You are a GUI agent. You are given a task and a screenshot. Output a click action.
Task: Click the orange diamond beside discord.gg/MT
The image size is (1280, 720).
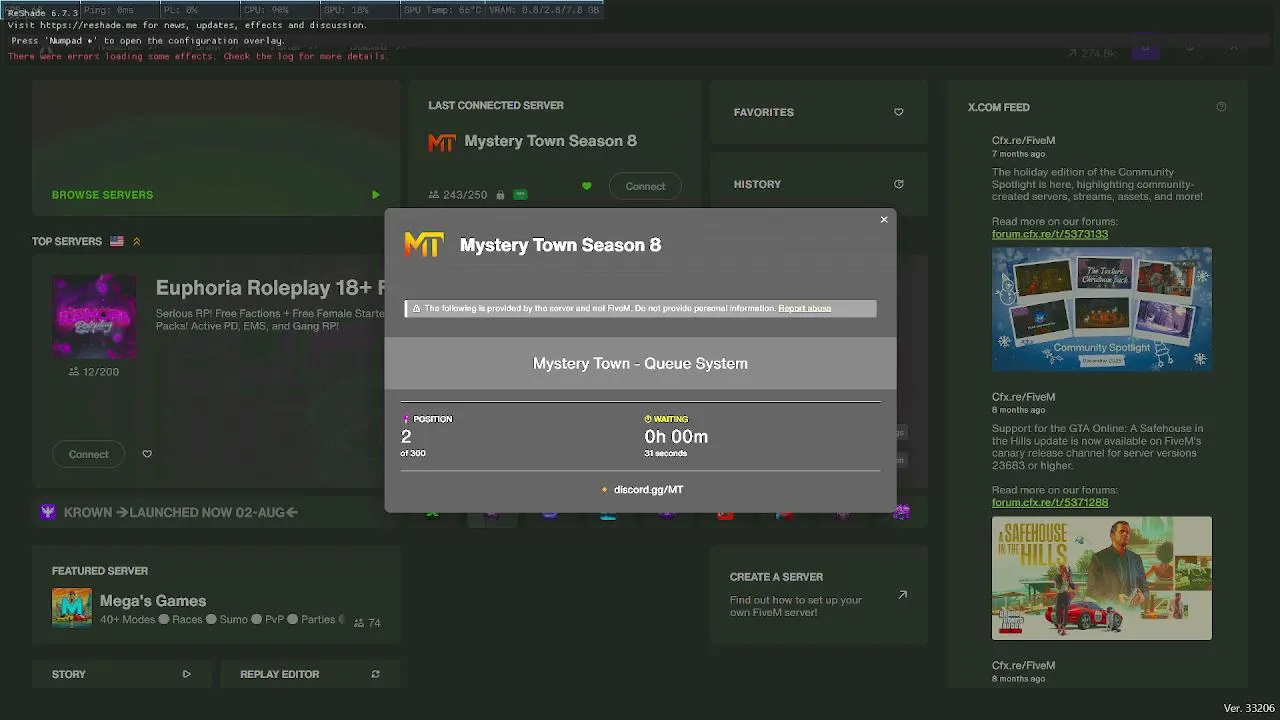pos(605,490)
